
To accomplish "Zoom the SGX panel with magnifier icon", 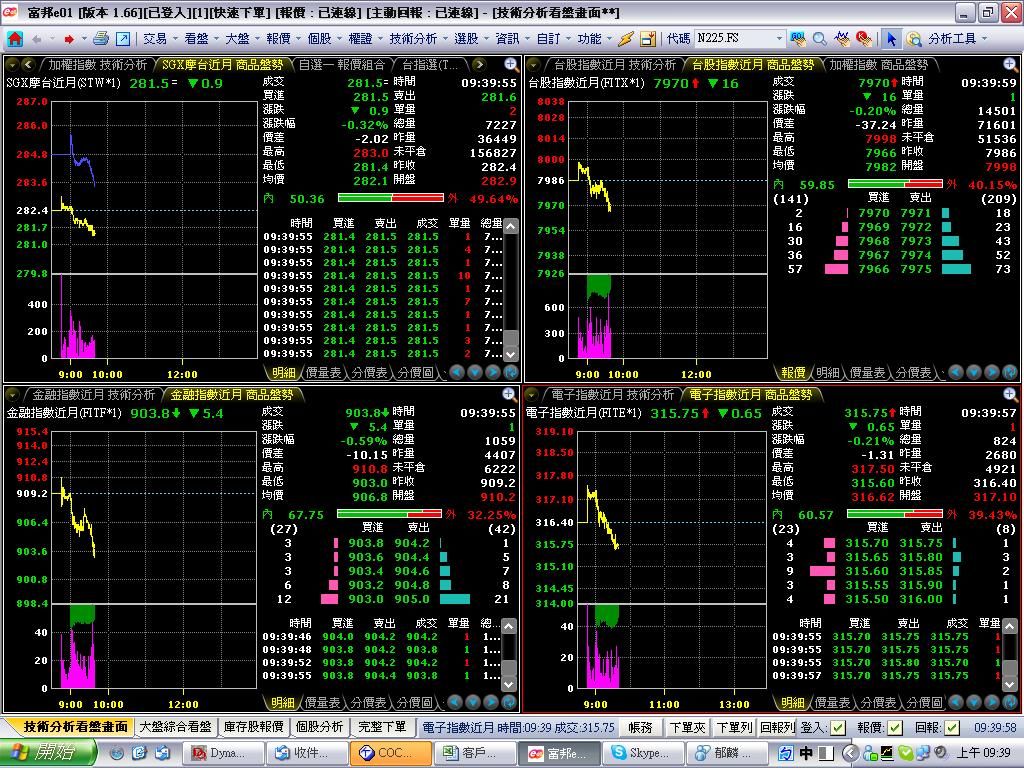I will click(x=511, y=65).
